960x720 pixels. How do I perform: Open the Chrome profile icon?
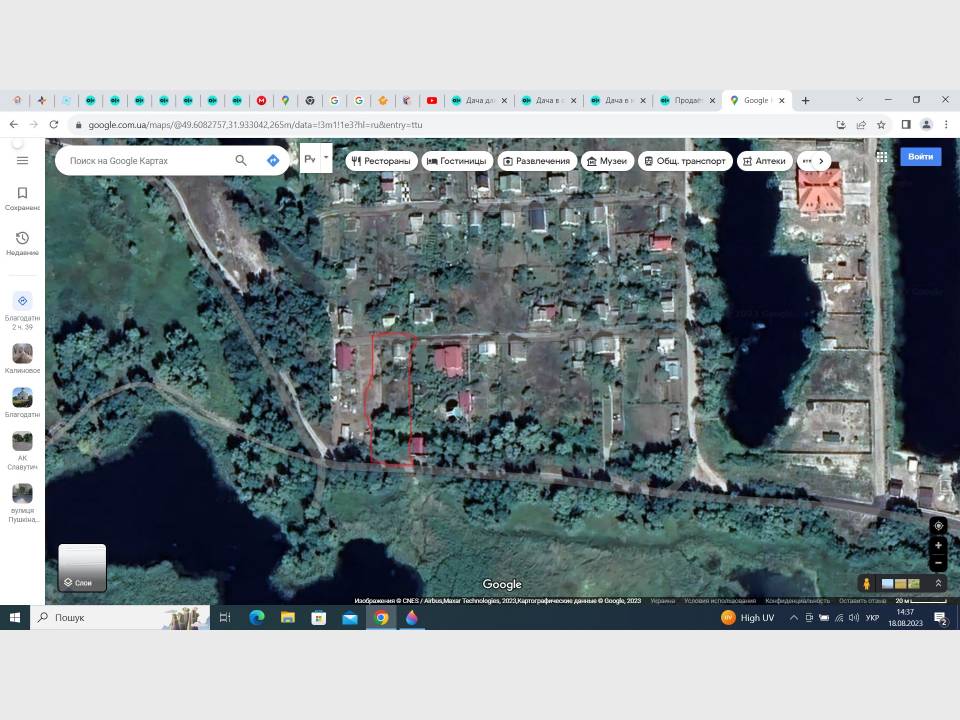pos(926,125)
